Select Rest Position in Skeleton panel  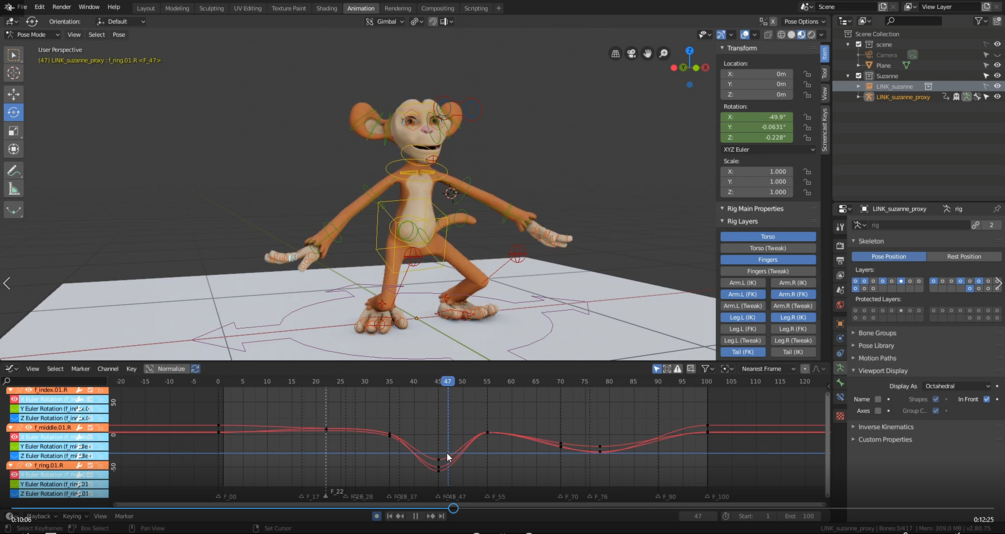click(x=963, y=256)
